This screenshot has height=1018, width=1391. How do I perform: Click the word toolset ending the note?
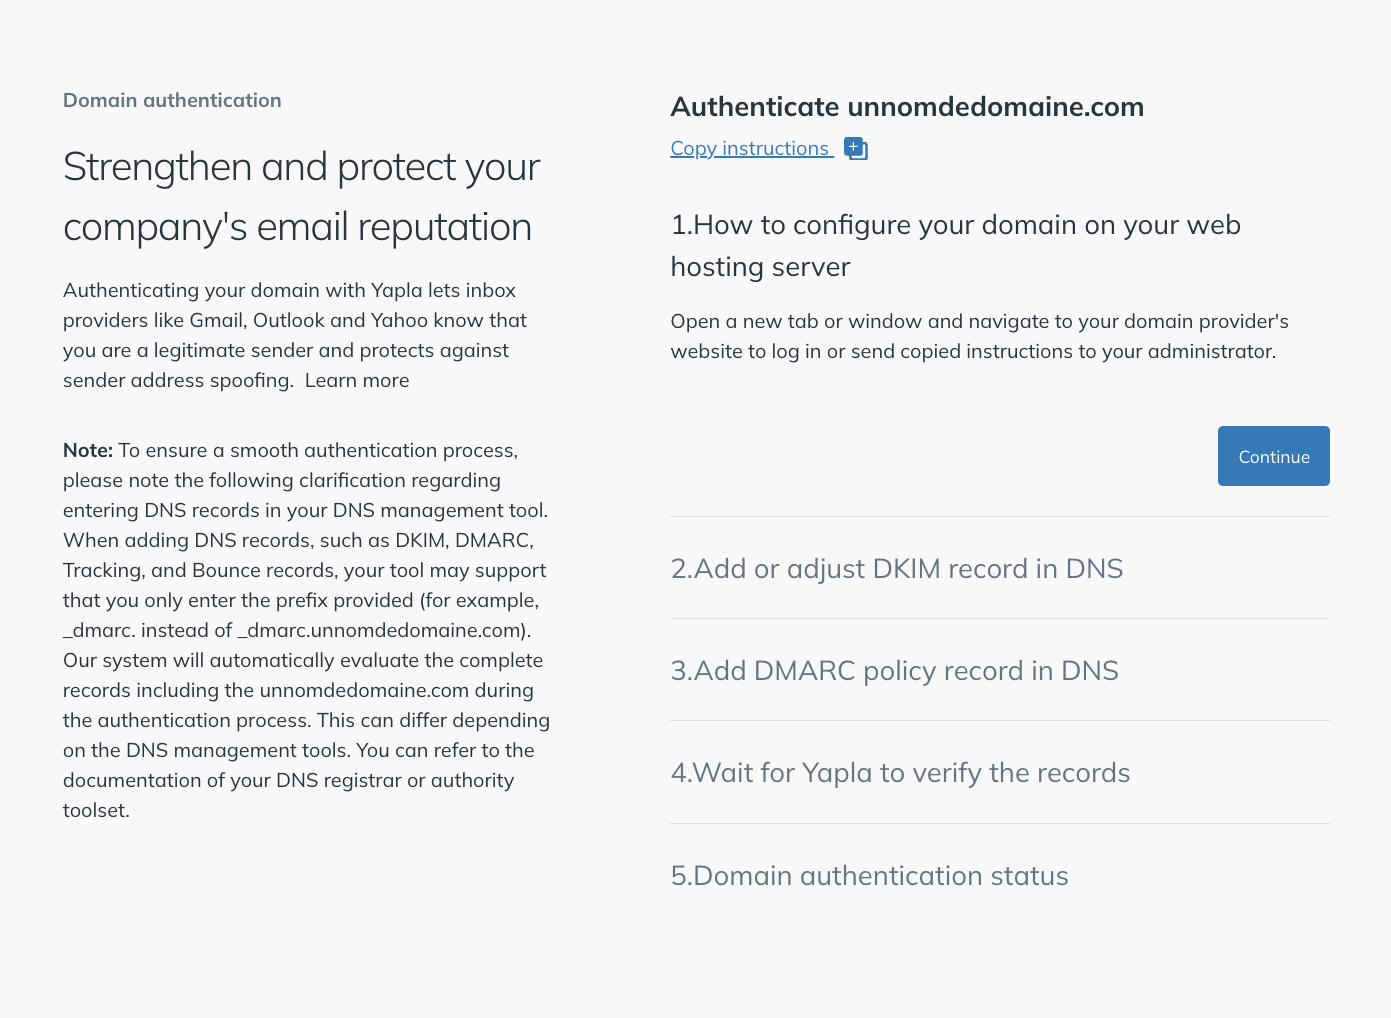pos(95,811)
